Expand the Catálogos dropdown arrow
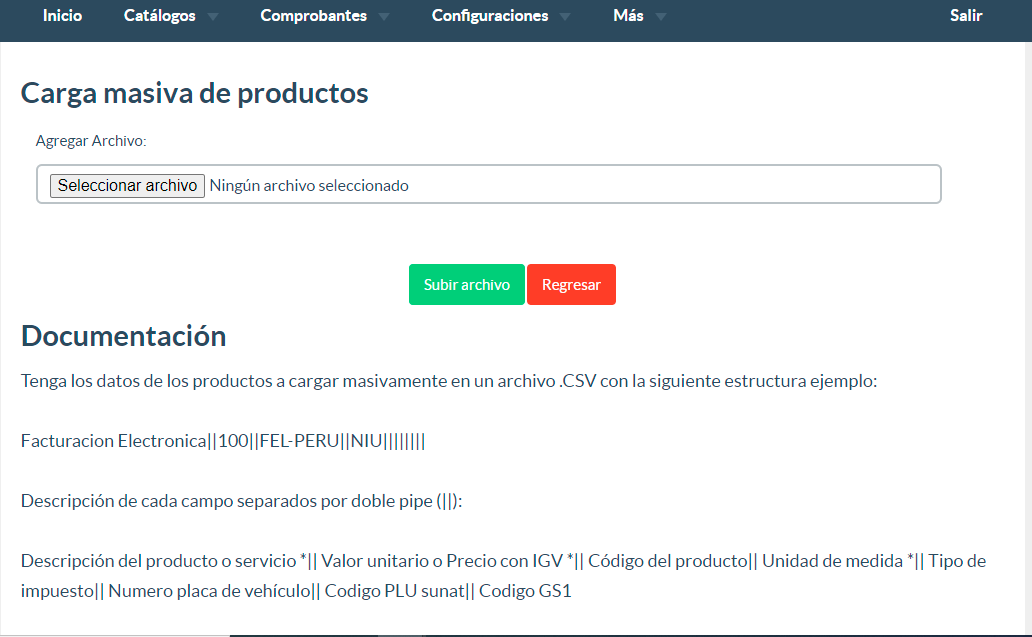Image resolution: width=1032 pixels, height=637 pixels. coord(213,17)
